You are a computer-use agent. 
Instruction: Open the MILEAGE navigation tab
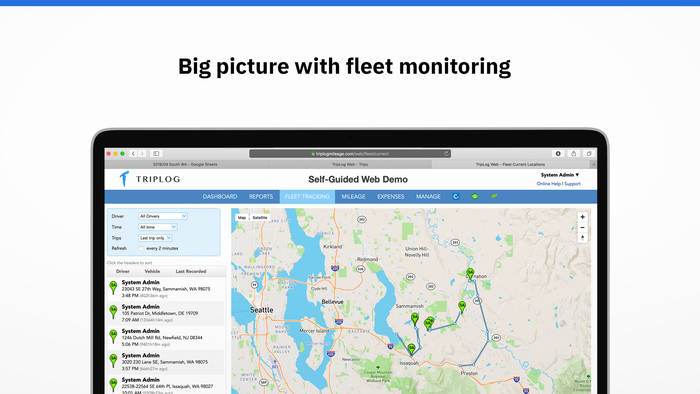point(353,196)
